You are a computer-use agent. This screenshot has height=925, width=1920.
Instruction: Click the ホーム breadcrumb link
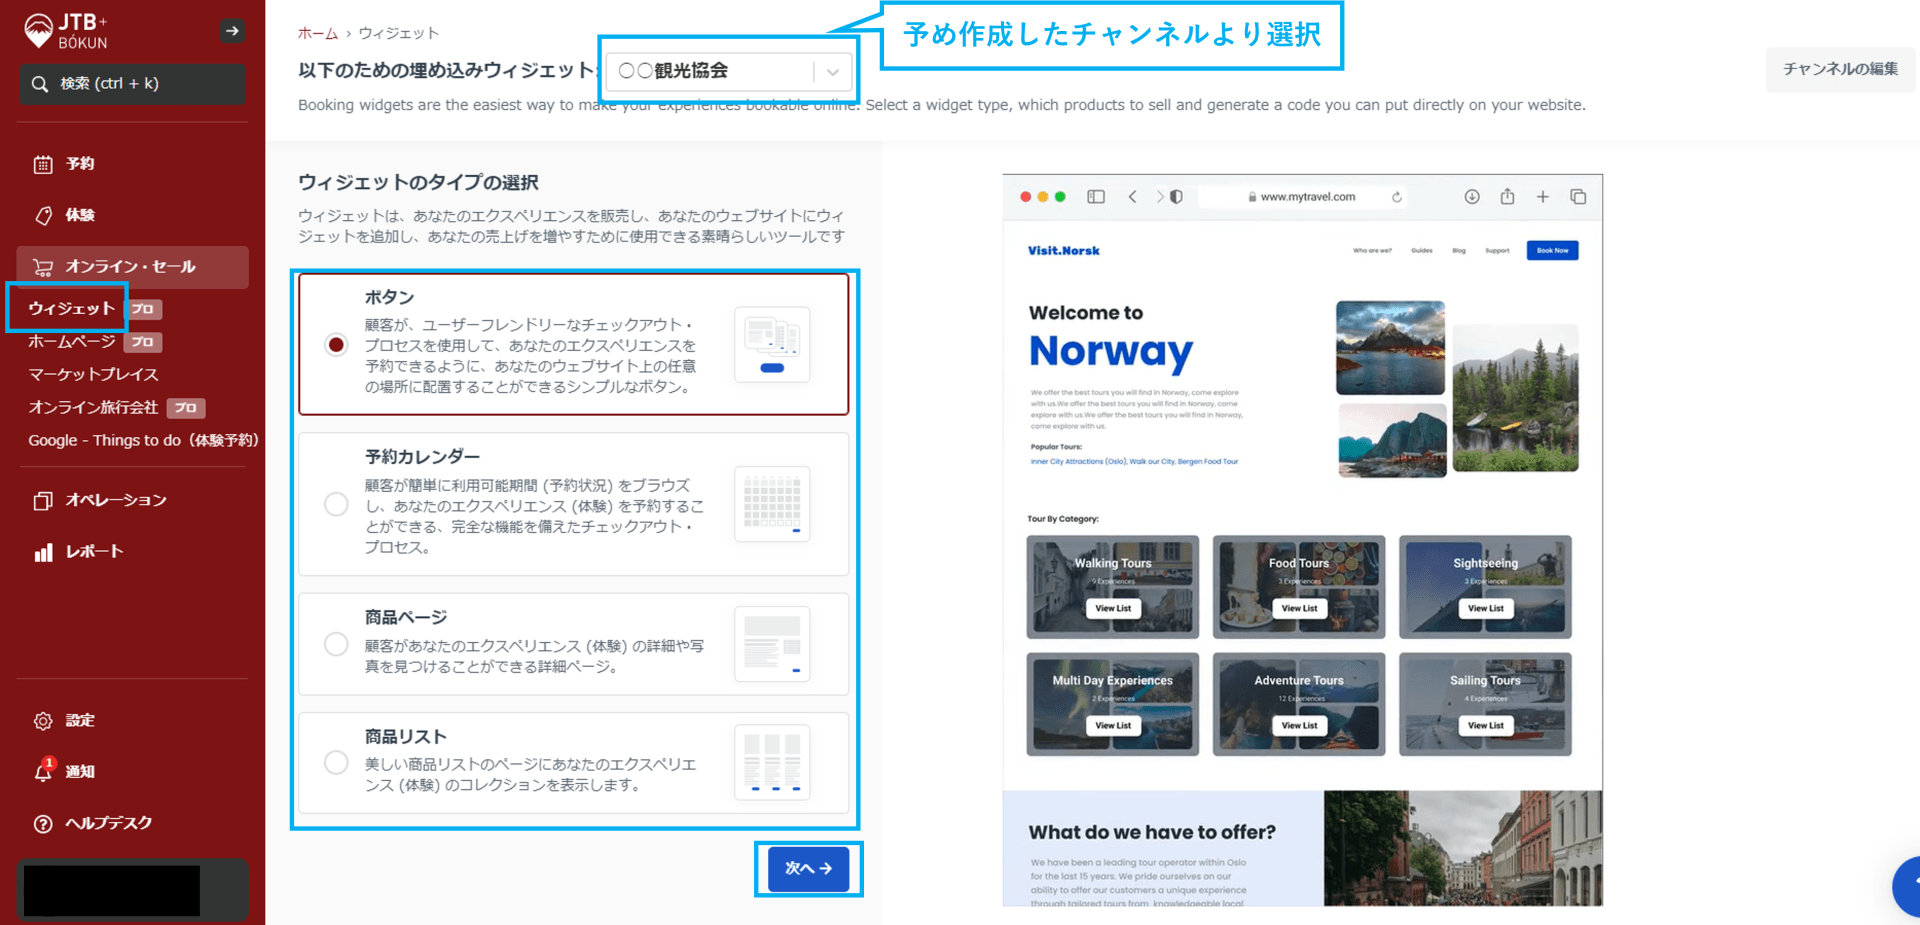[x=318, y=33]
